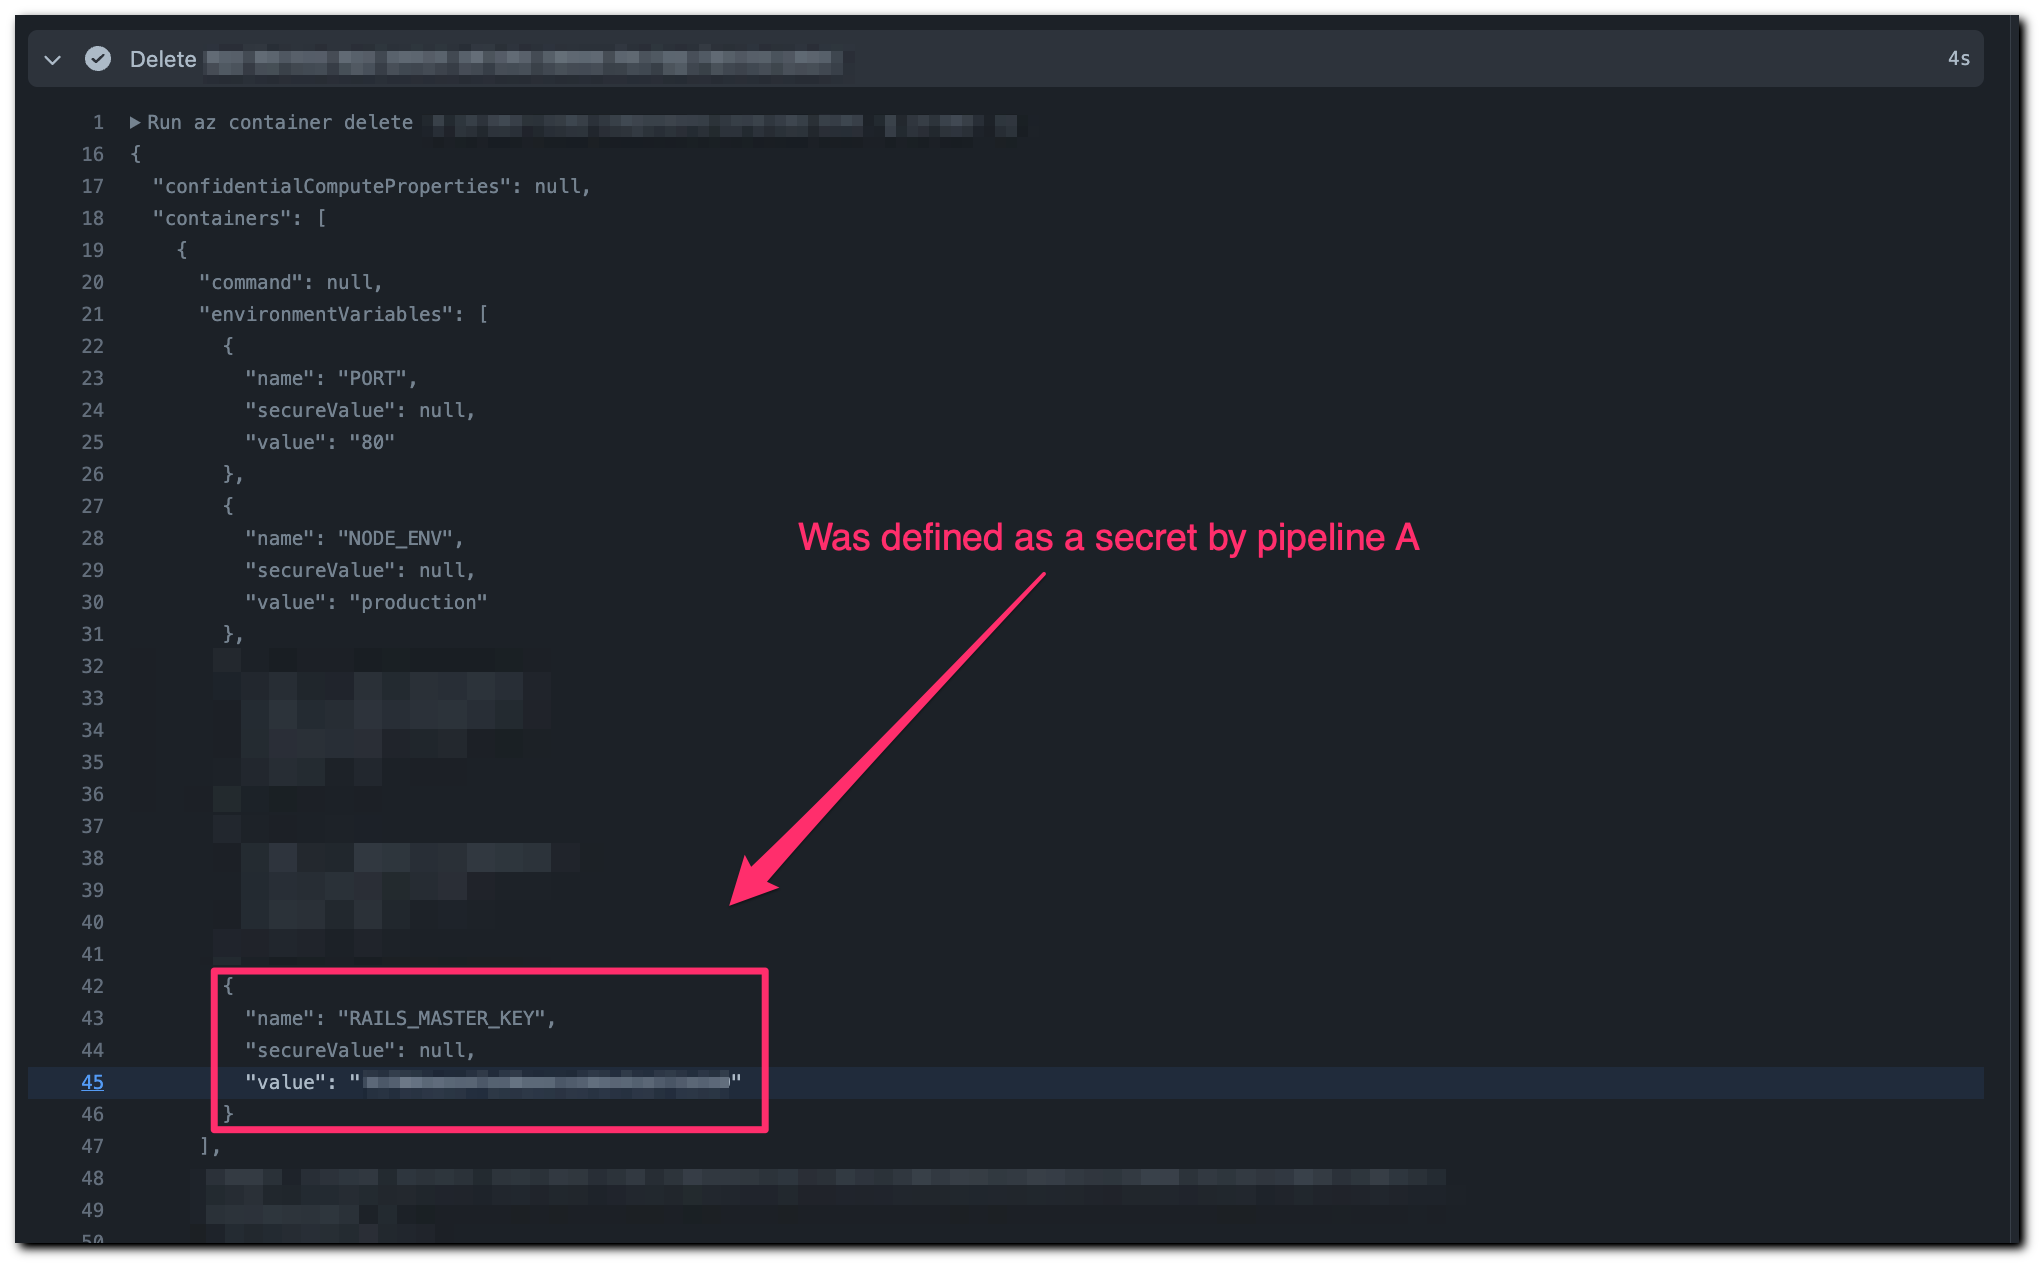Select line number 29
Screen dimensions: 2044x1268
[93, 570]
